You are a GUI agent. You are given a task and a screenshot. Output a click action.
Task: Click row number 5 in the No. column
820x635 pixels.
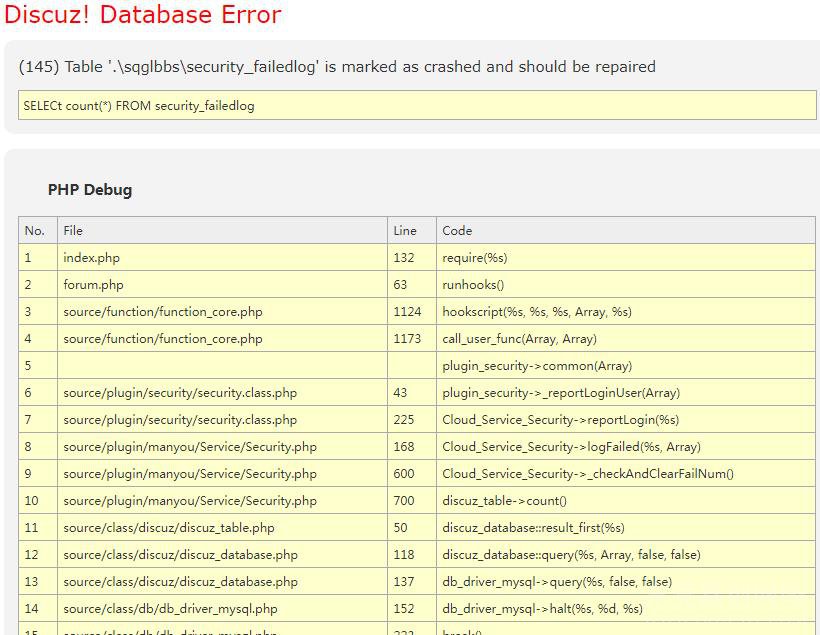[x=28, y=366]
